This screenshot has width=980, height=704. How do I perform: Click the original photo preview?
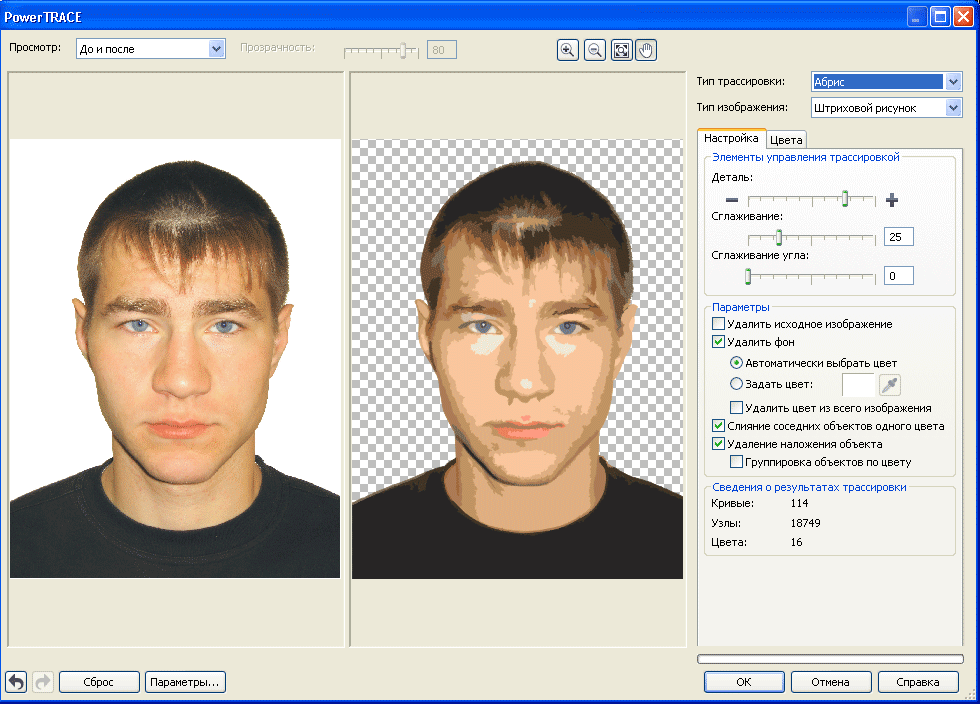click(175, 358)
